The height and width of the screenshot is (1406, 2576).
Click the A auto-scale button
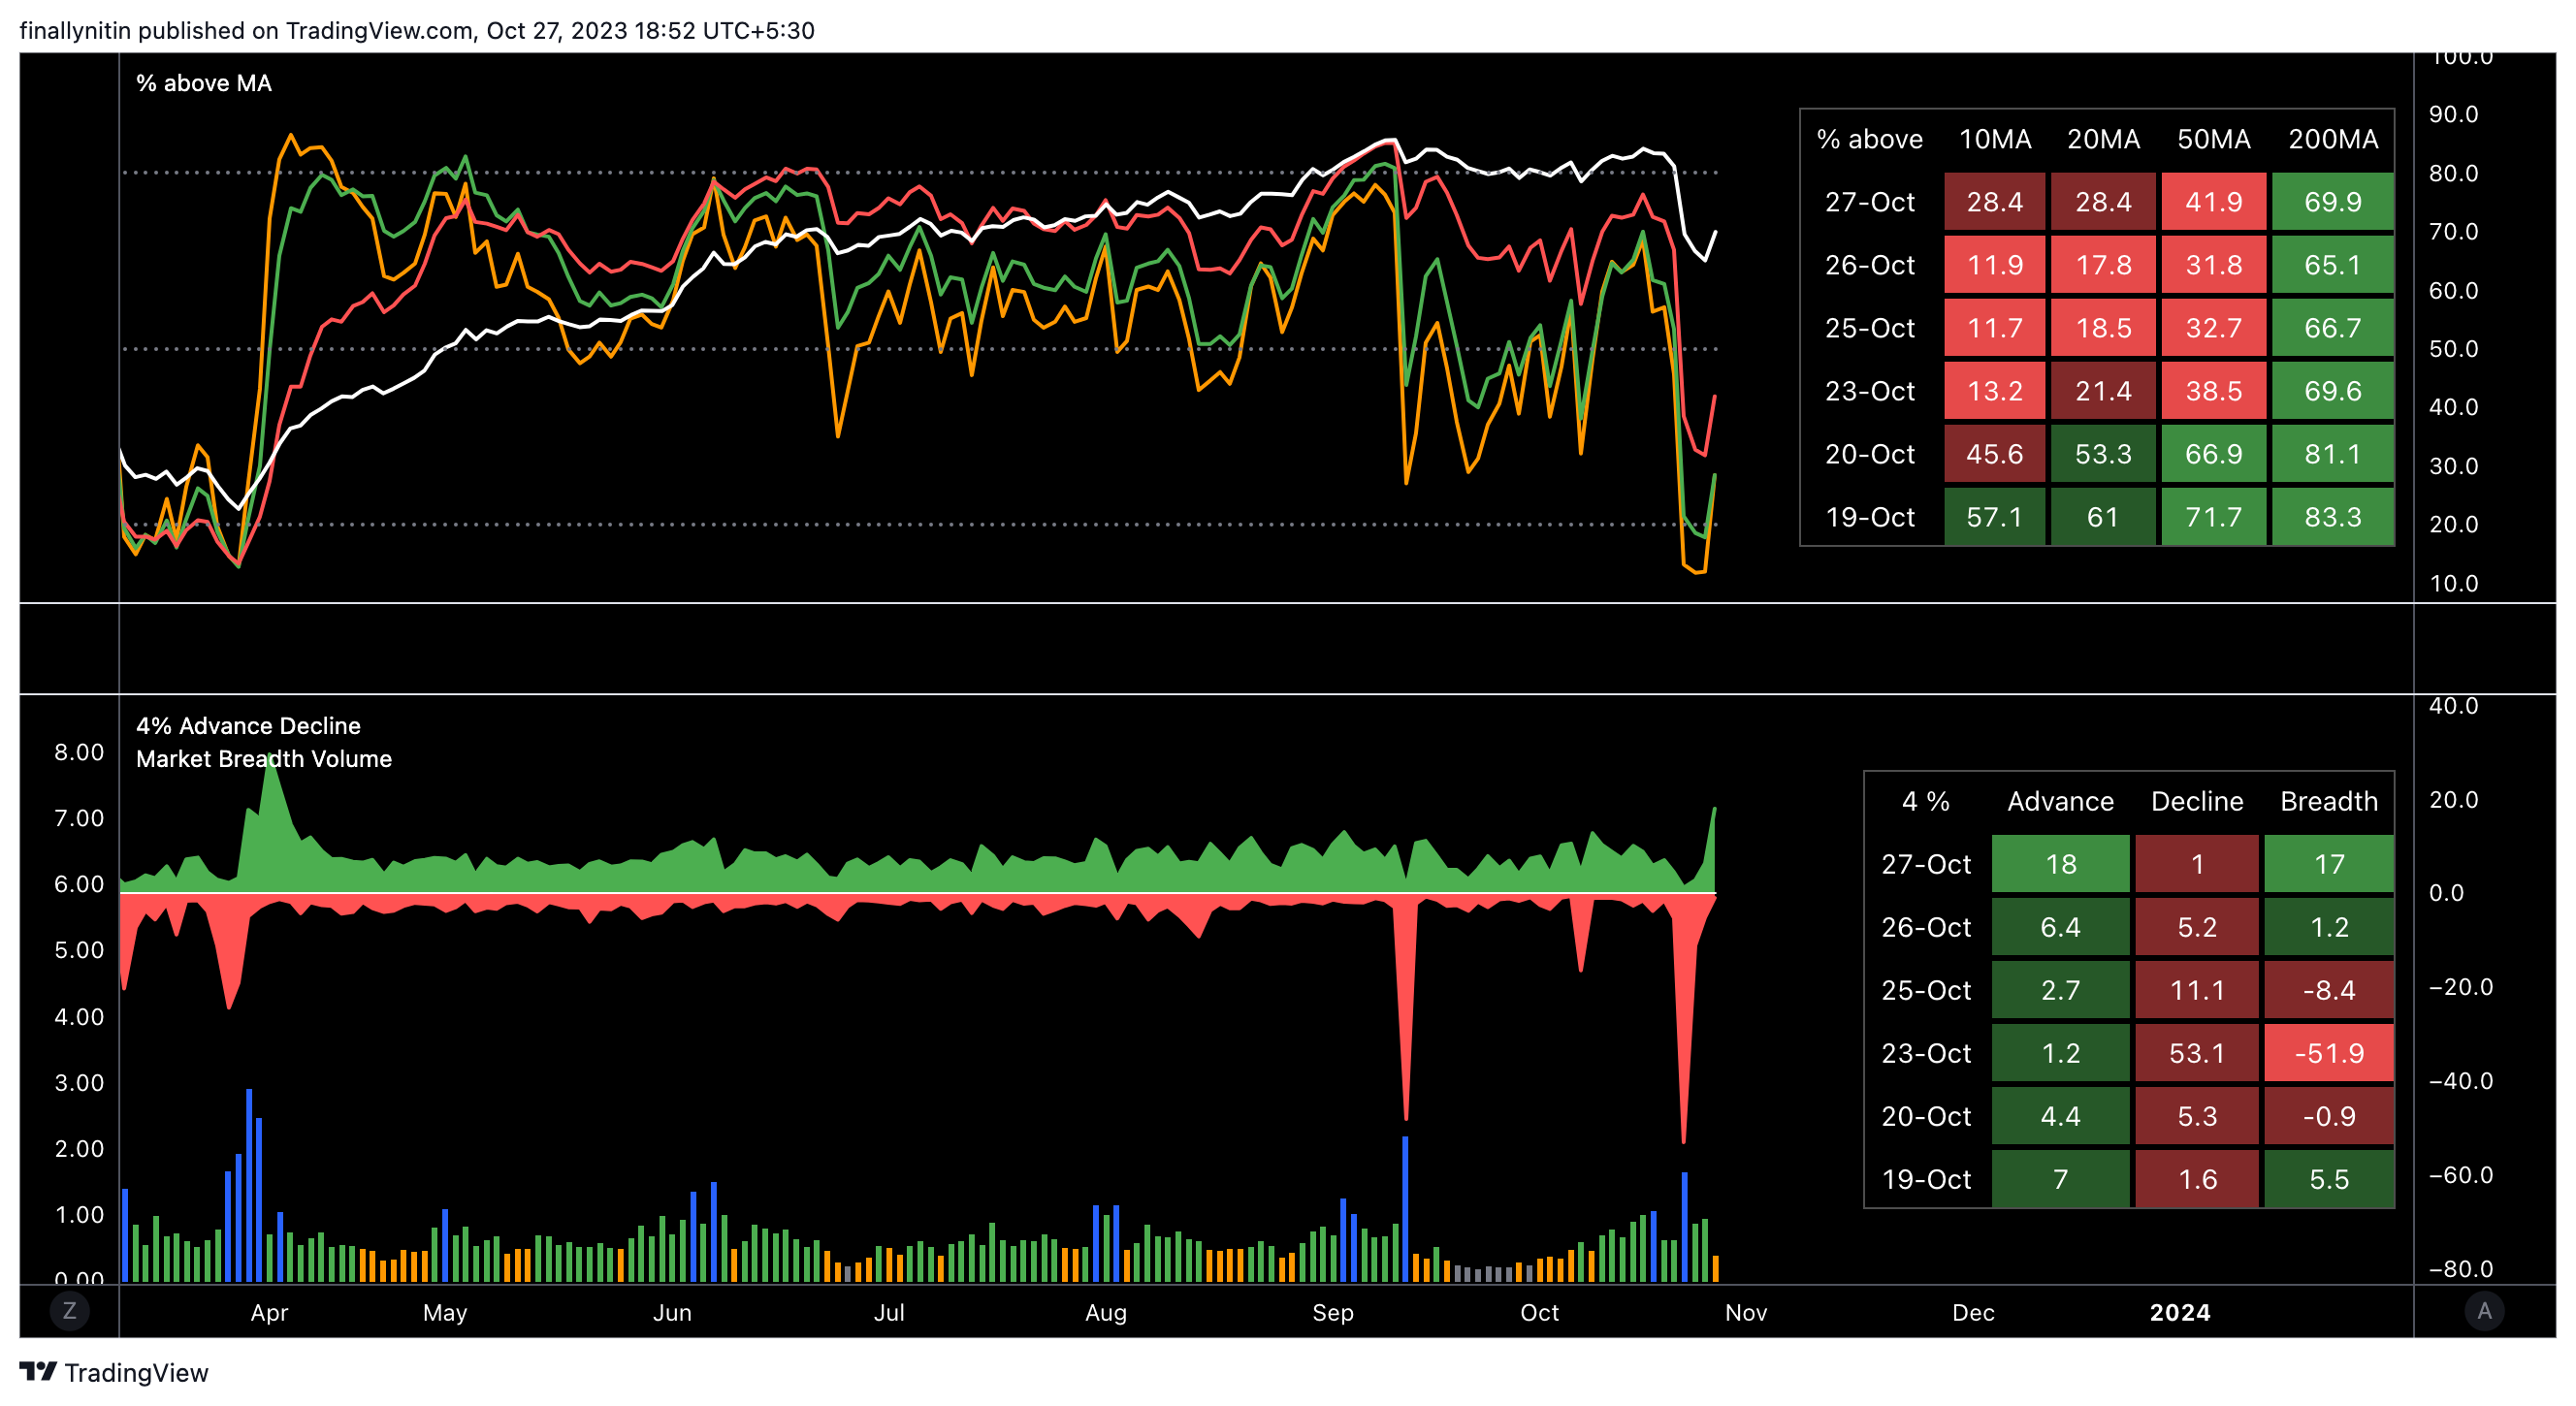(x=2484, y=1311)
